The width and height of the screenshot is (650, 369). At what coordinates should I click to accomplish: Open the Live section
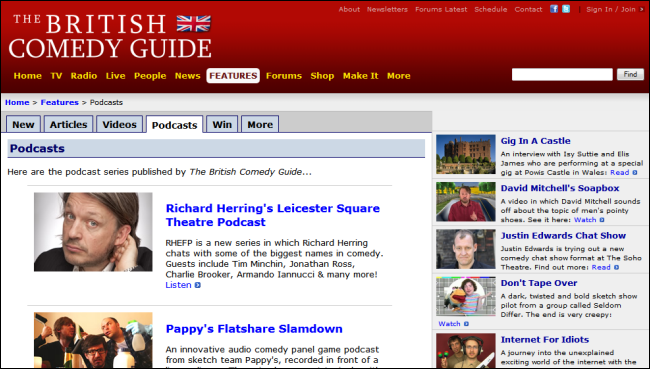click(115, 76)
